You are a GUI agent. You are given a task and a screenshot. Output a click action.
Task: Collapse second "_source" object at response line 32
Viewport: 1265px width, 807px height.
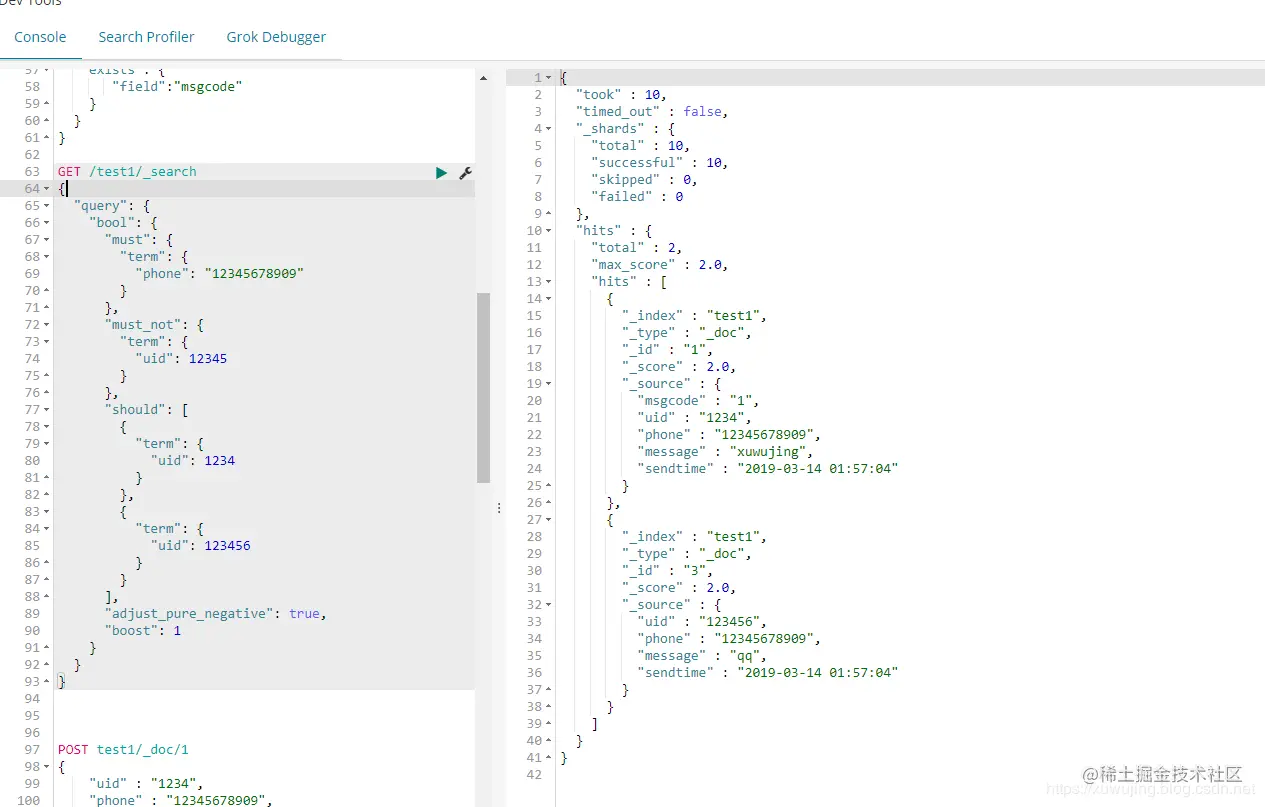[x=549, y=605]
